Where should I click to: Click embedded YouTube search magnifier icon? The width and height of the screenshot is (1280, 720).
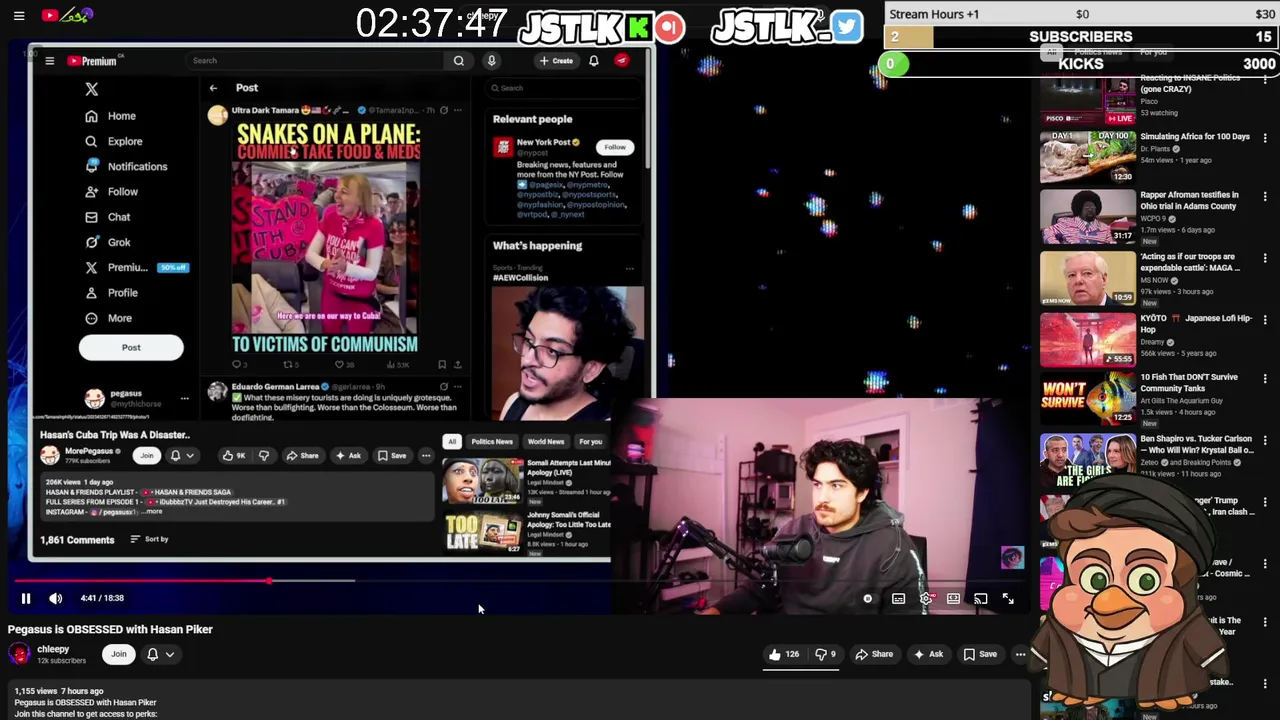459,61
